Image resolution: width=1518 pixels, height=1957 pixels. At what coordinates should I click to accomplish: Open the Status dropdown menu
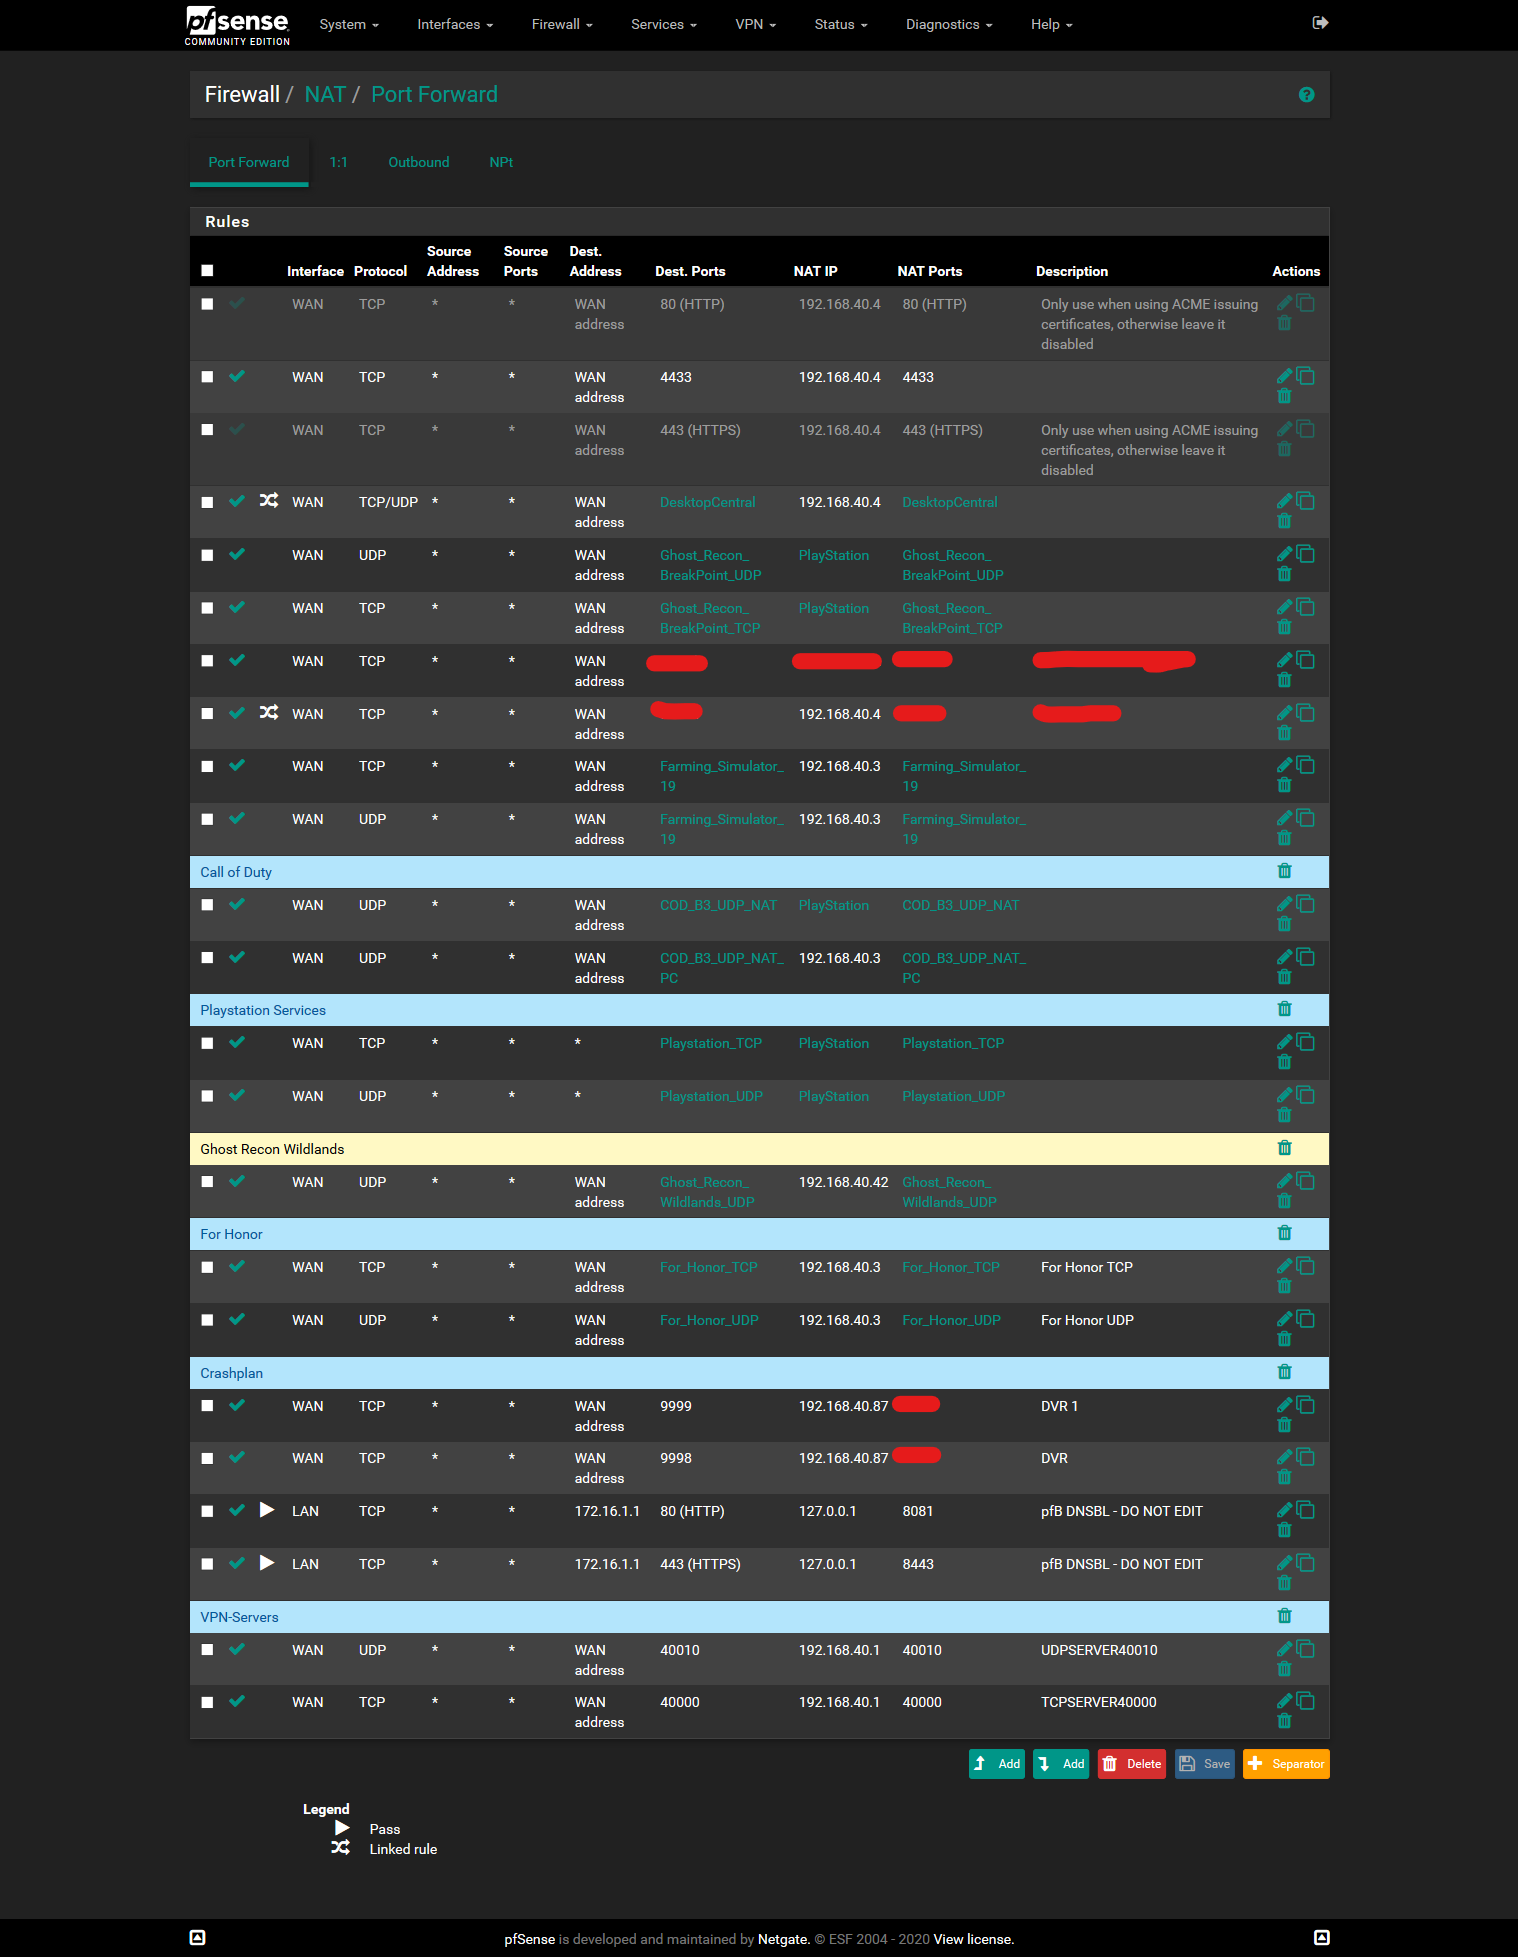841,24
